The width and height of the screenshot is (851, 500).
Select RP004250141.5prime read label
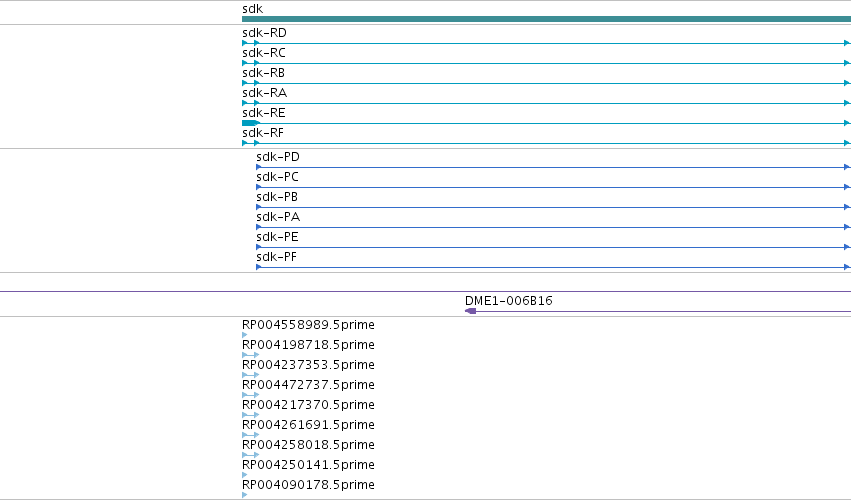(x=308, y=465)
